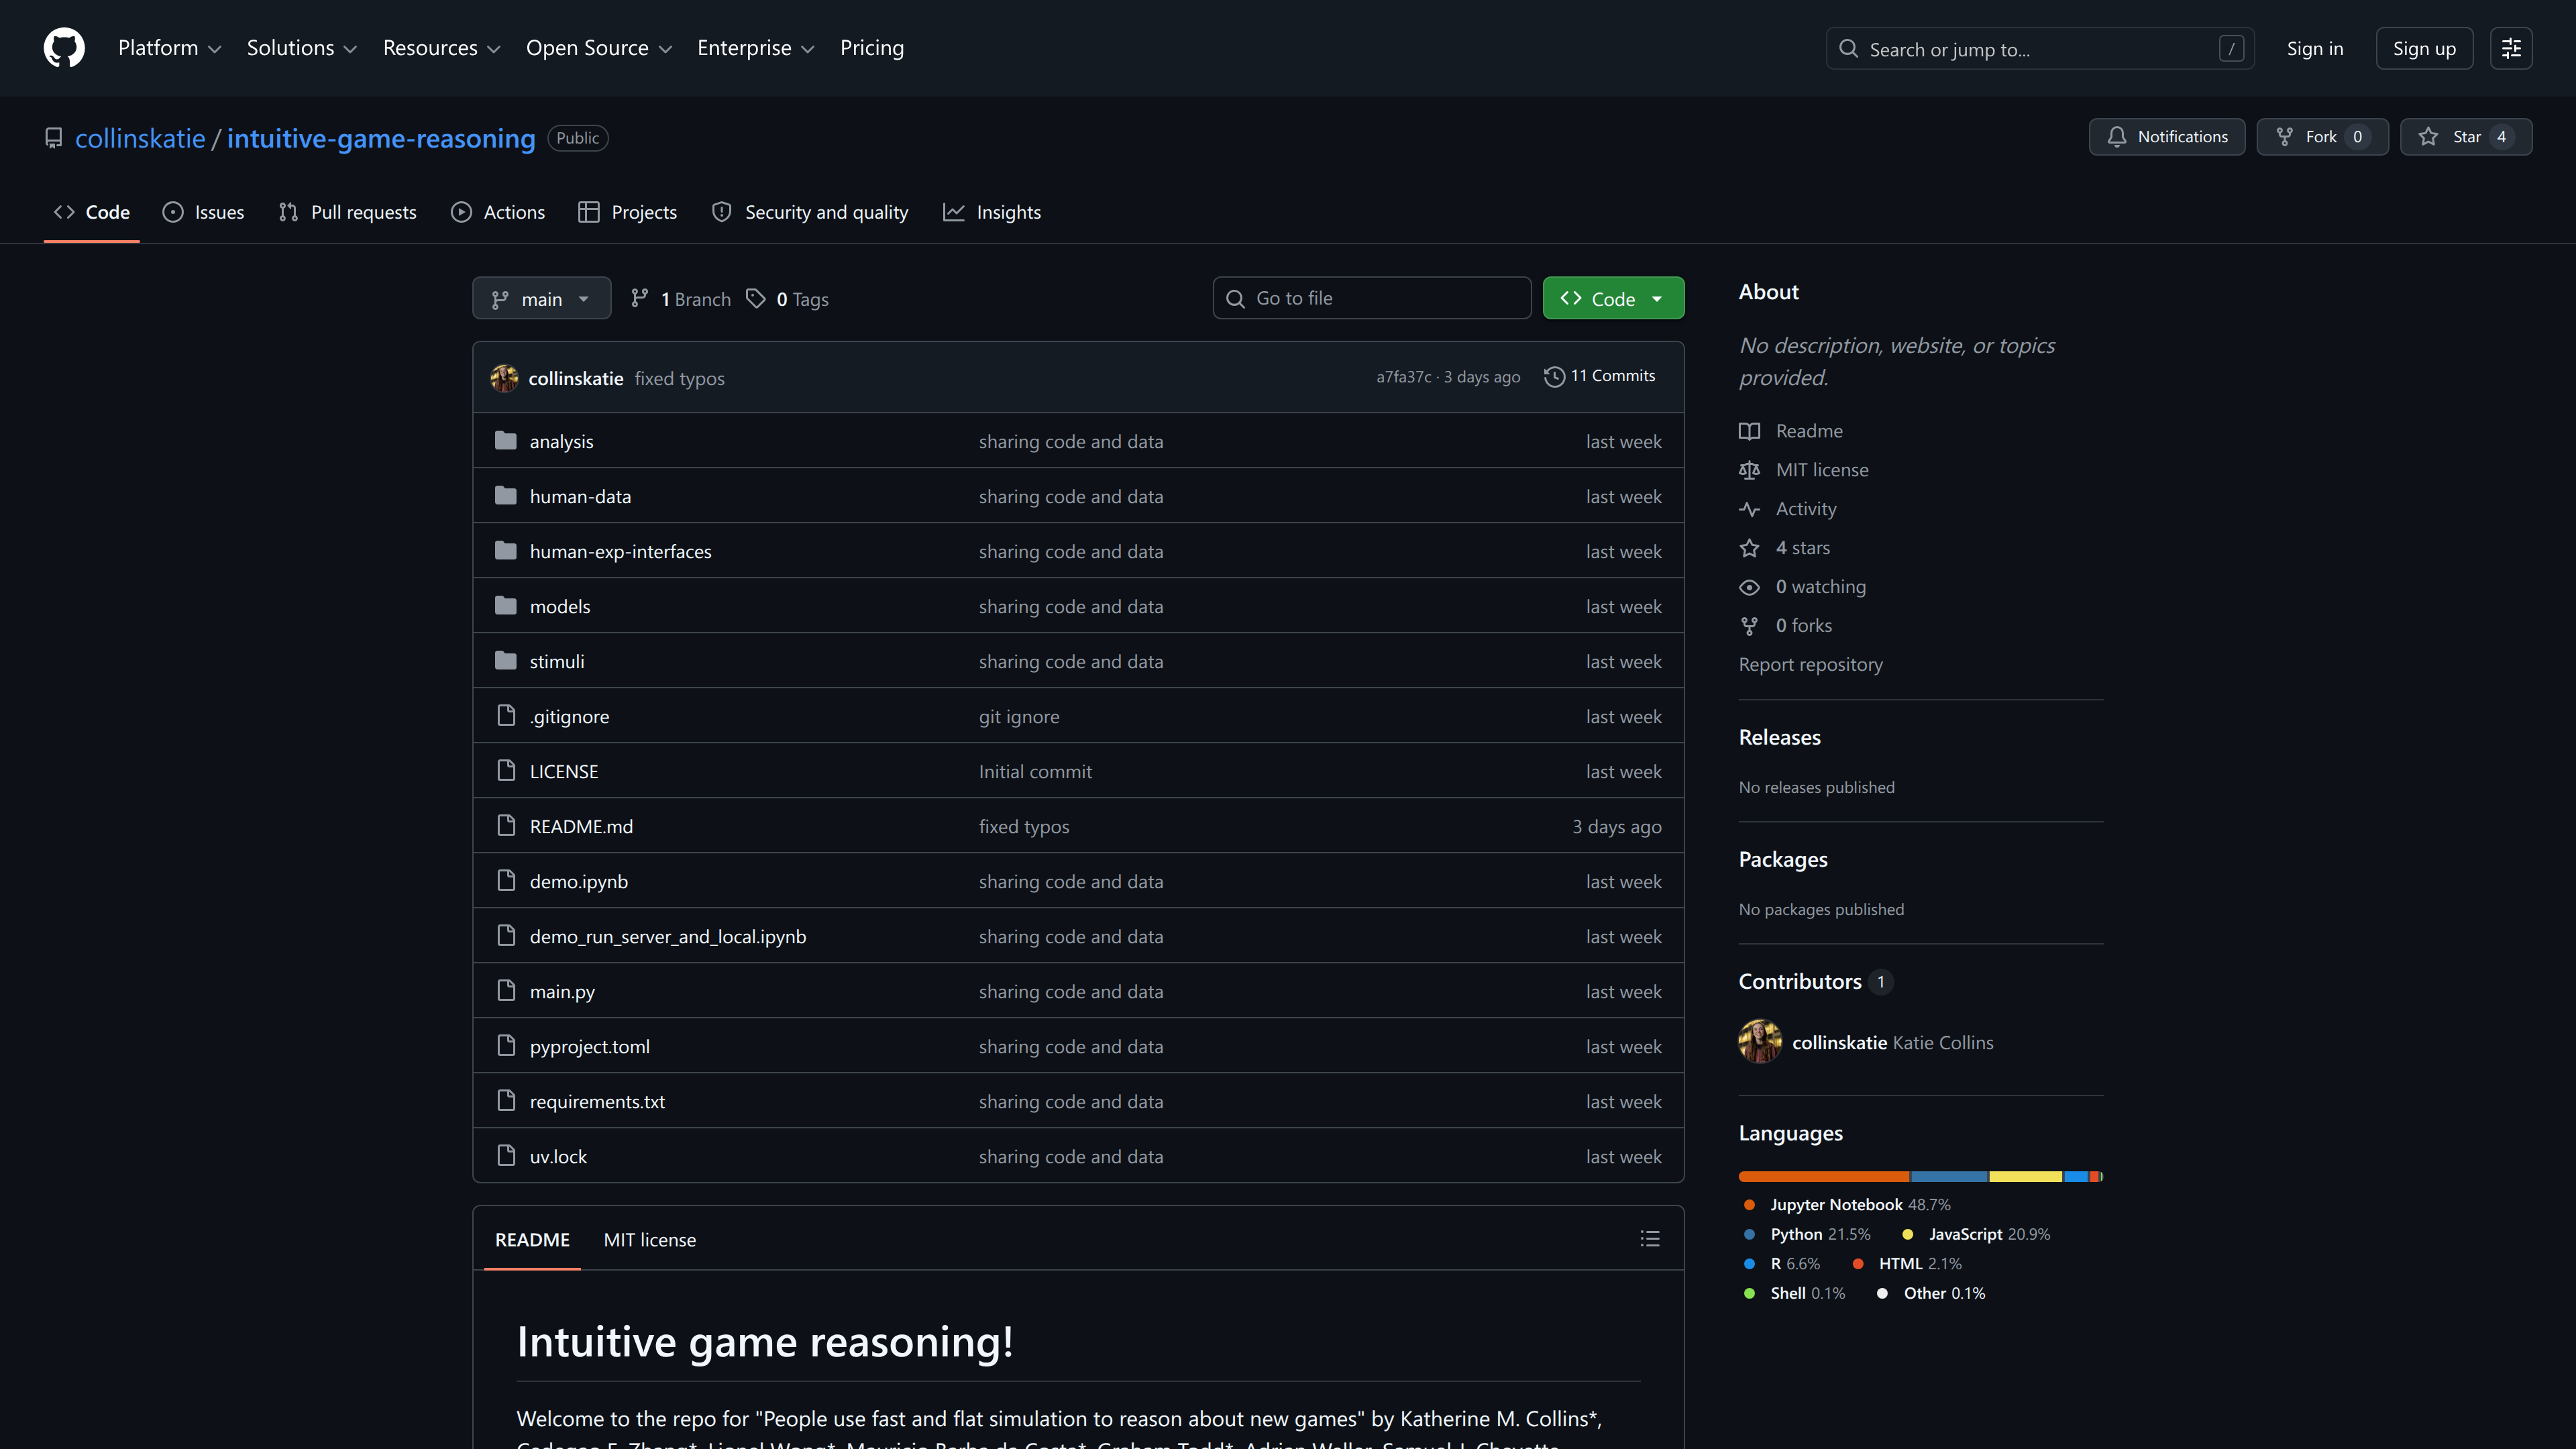Expand the Solutions menu
The width and height of the screenshot is (2576, 1449).
coord(301,48)
